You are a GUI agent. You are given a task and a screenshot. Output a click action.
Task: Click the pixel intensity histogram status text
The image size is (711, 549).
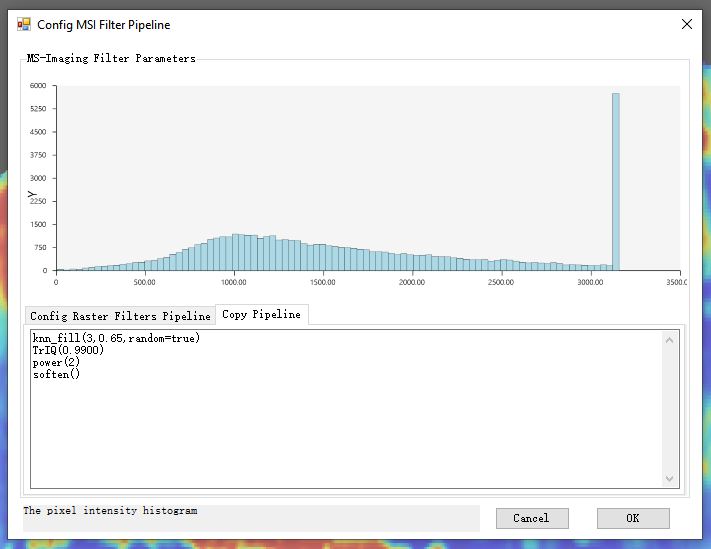[x=110, y=511]
